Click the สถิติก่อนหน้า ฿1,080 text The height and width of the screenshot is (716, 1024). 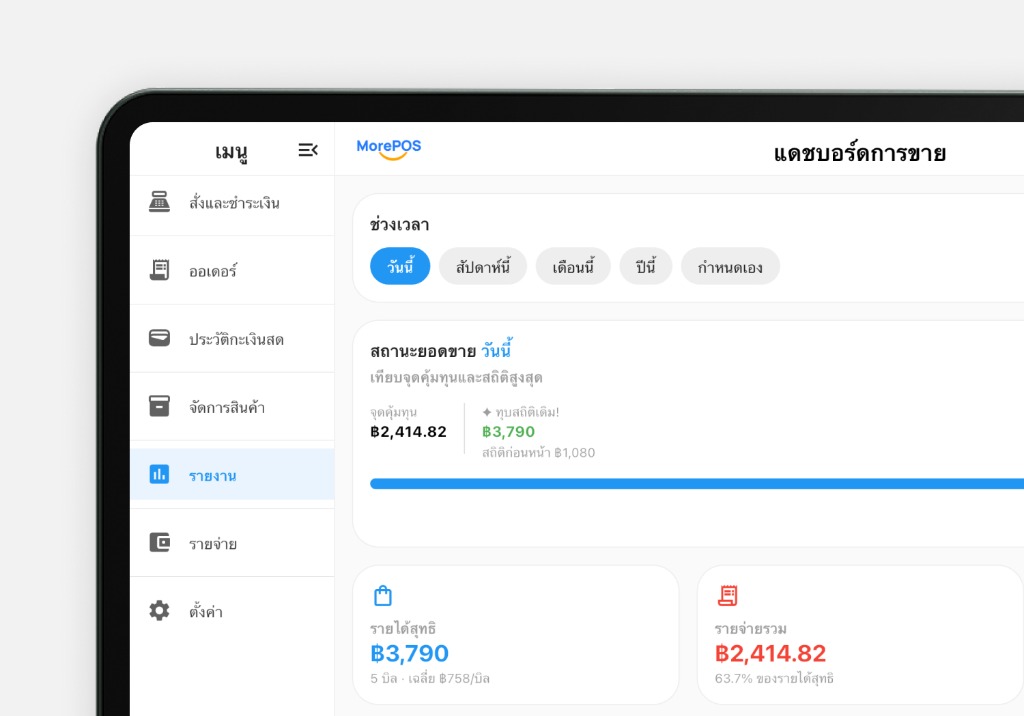pos(538,452)
